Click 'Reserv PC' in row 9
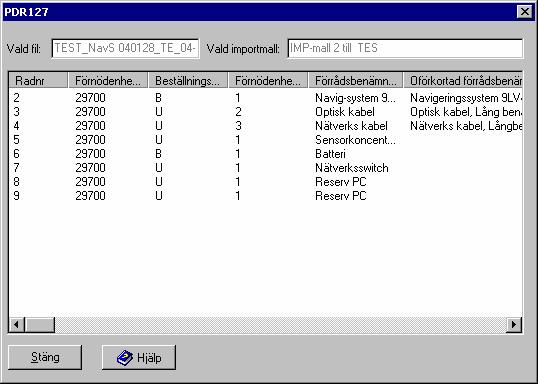This screenshot has height=384, width=538. [341, 196]
